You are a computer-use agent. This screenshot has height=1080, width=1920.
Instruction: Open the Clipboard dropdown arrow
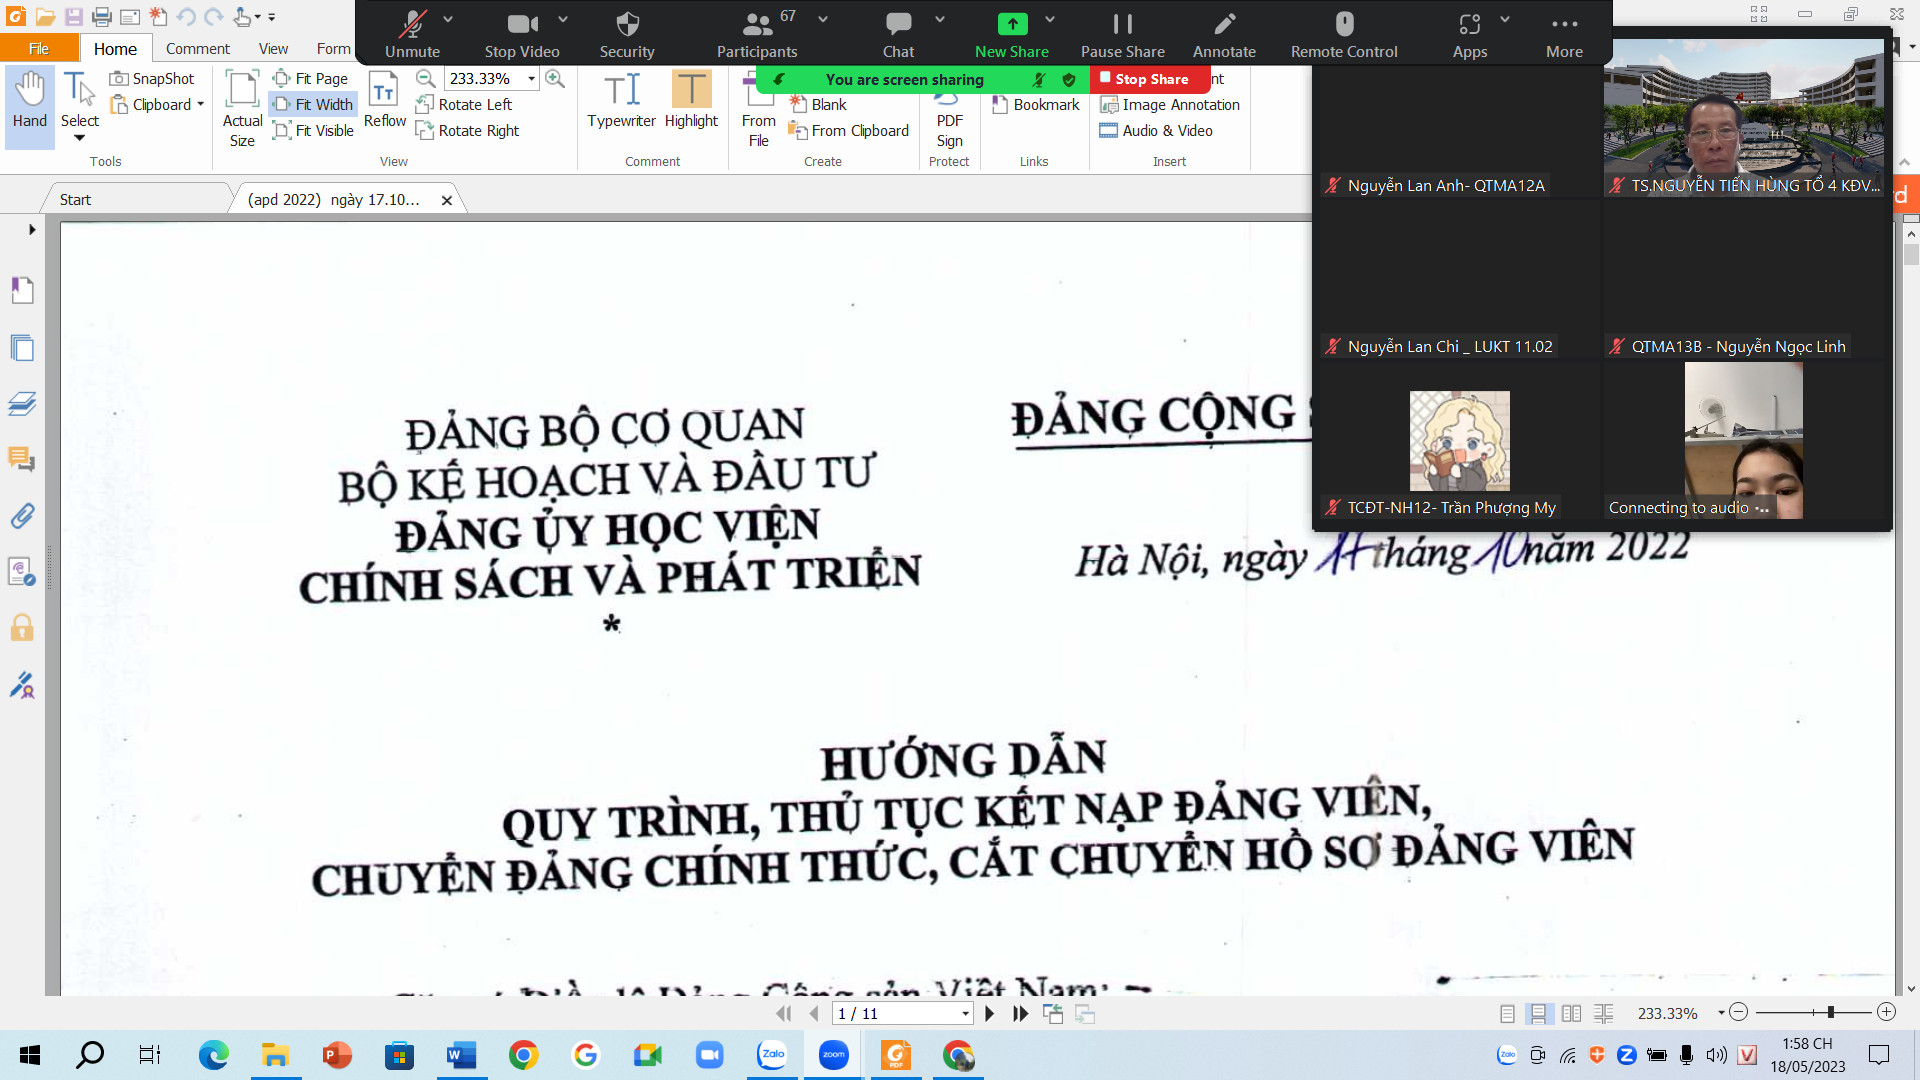[200, 104]
